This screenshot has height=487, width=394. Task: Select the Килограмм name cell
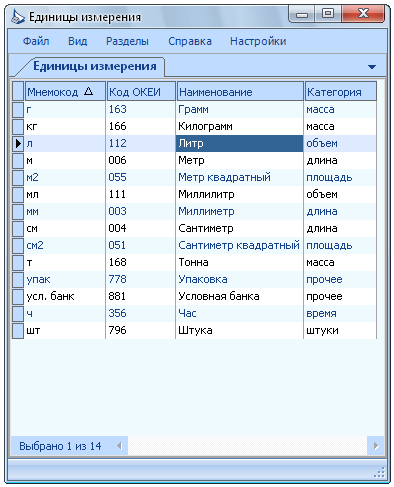240,127
